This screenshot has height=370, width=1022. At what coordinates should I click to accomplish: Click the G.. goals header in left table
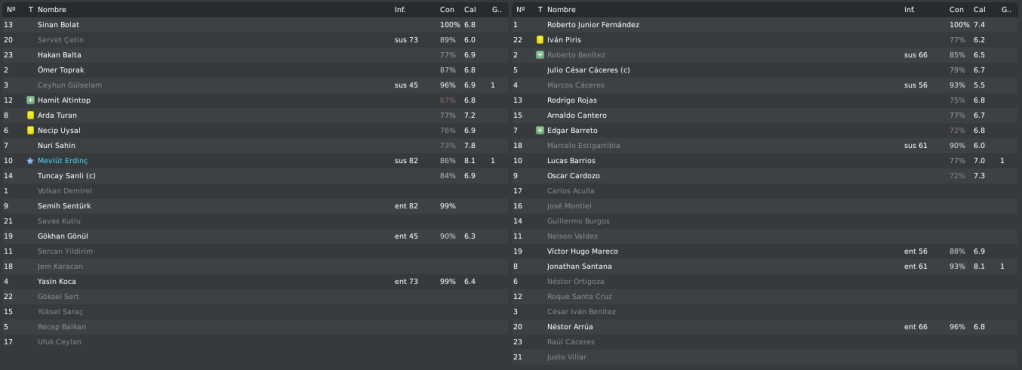point(497,10)
